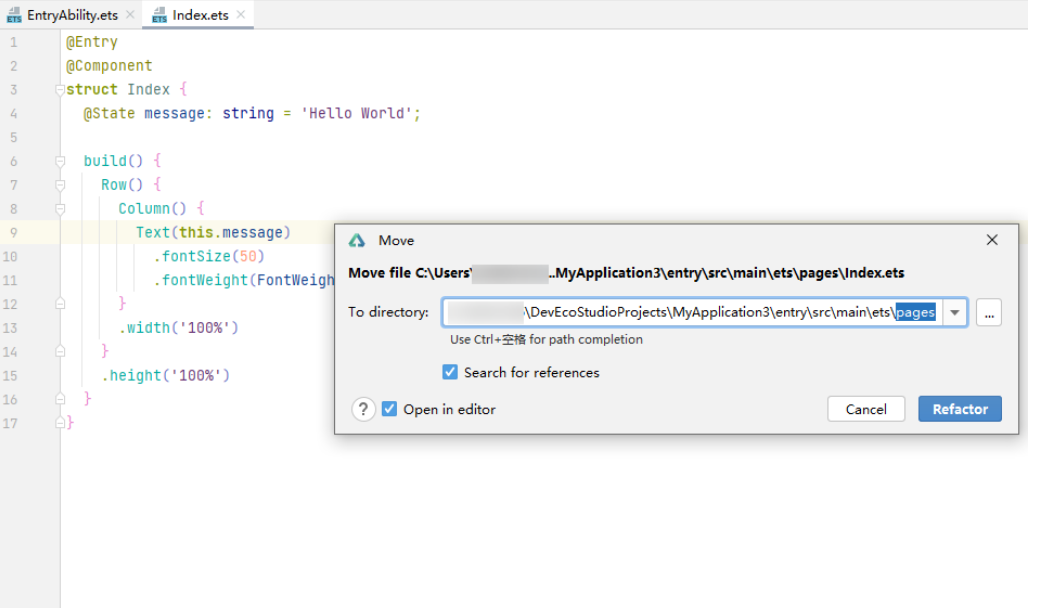Screen dimensions: 1047x608
Task: Fold the Column() block in gutter
Action: [60, 209]
